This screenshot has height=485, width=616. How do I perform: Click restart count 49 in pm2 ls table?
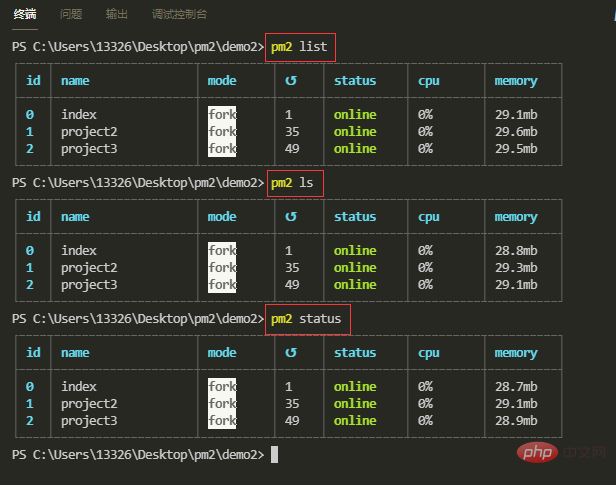pos(292,285)
